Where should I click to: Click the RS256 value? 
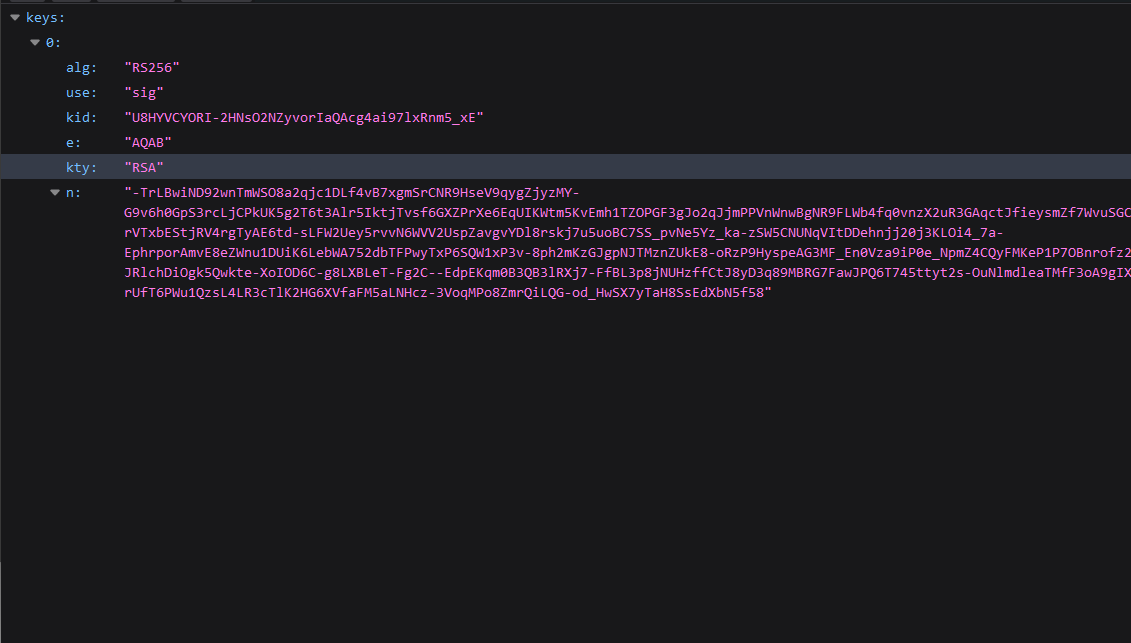tap(153, 67)
